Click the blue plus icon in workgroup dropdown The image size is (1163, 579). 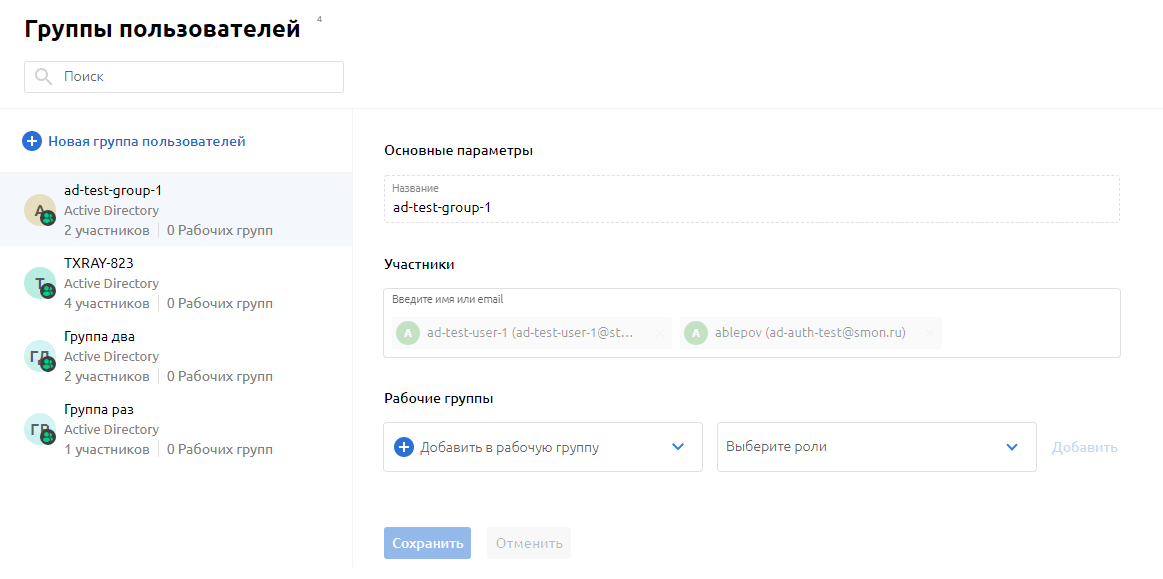tap(404, 447)
